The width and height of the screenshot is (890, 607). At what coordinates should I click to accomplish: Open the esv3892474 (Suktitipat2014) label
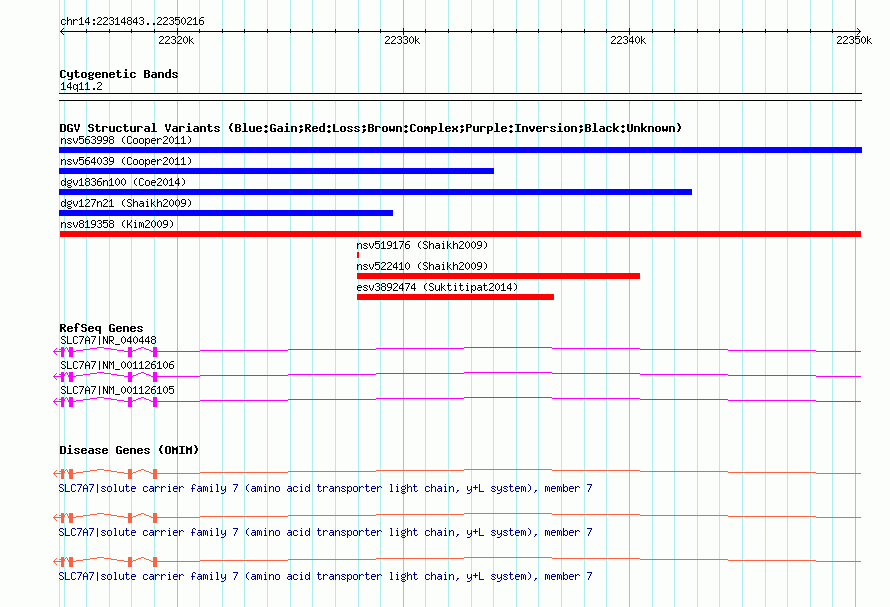(437, 287)
